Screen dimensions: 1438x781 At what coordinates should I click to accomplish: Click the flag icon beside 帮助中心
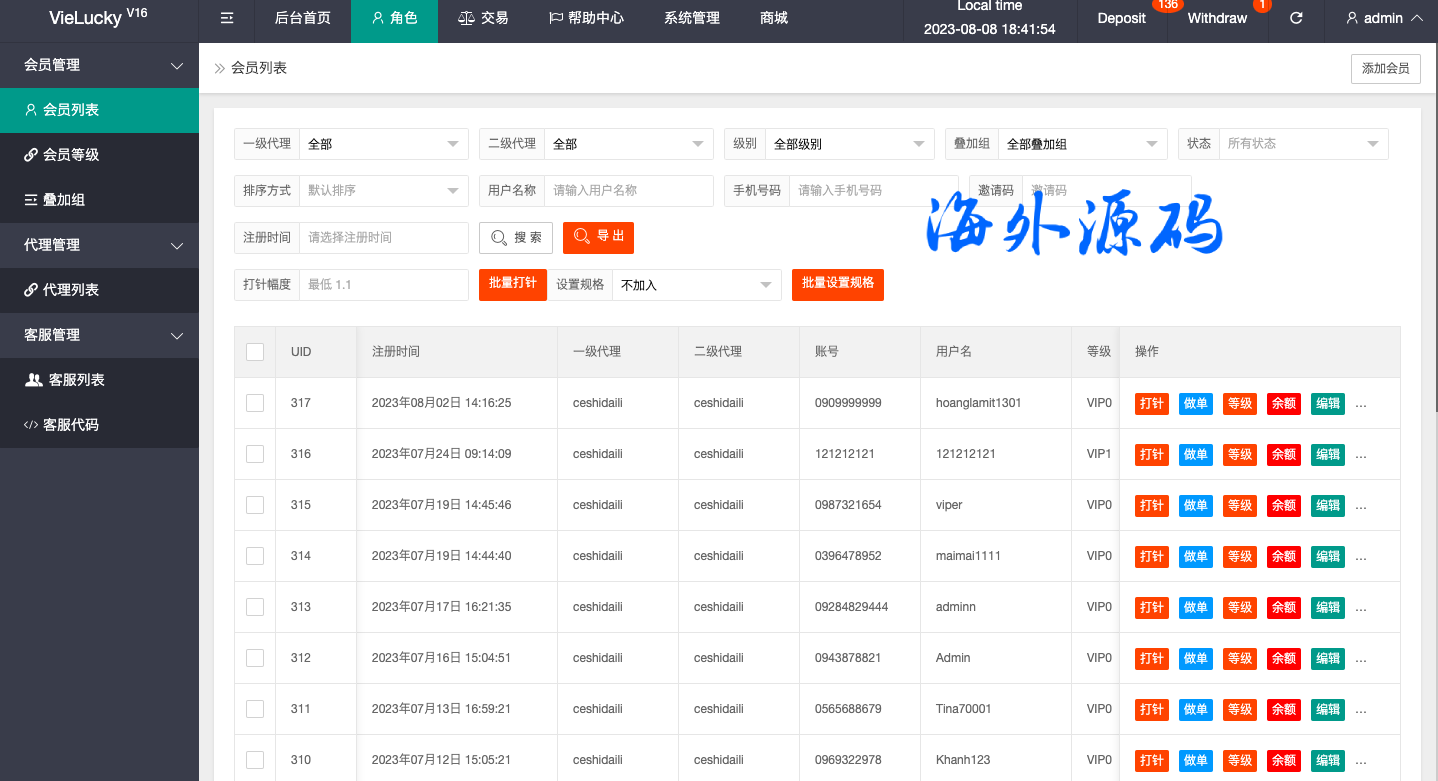click(x=556, y=18)
